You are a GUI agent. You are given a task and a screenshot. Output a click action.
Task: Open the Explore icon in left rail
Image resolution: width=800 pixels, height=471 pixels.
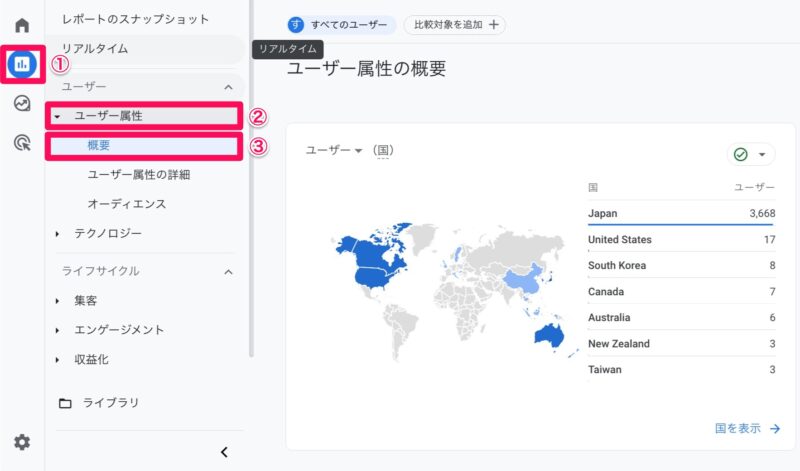coord(22,104)
